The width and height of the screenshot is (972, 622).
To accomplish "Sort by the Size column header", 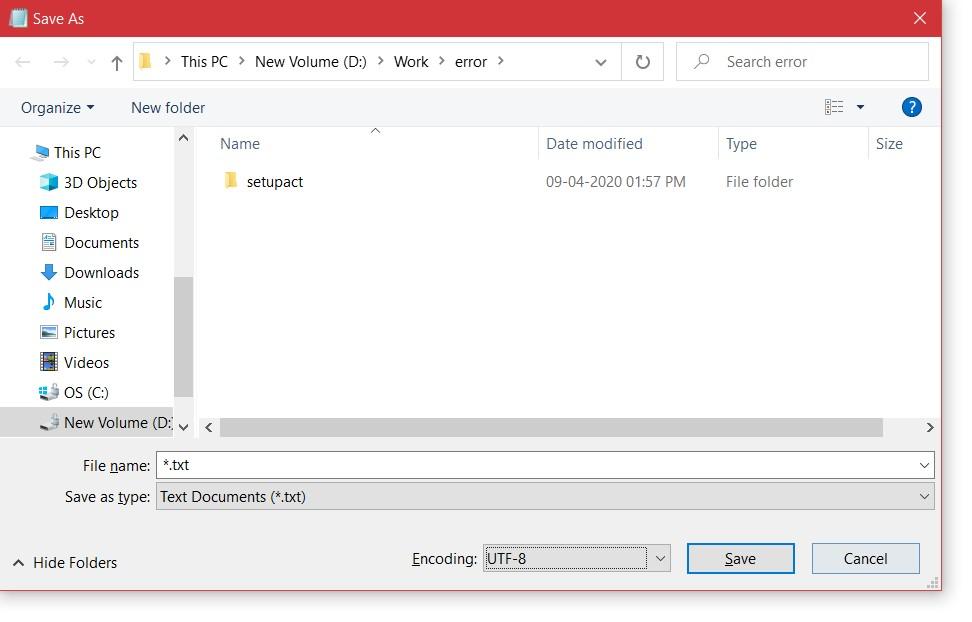I will coord(889,144).
